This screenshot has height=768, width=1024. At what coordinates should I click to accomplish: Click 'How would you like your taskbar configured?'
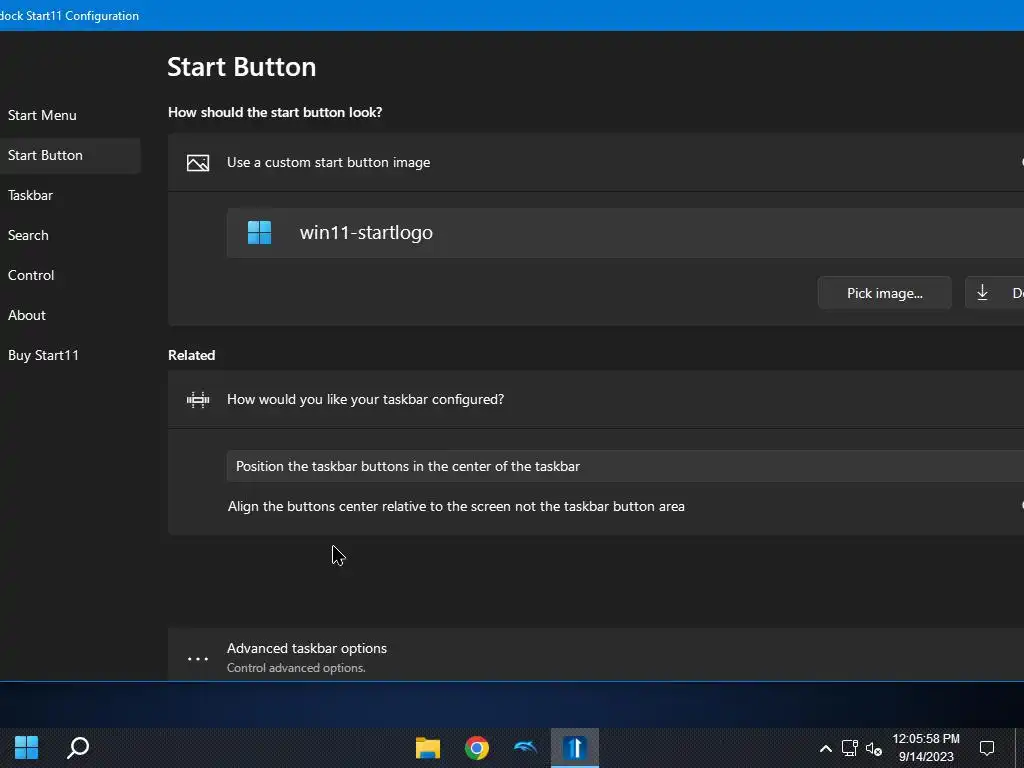tap(365, 400)
